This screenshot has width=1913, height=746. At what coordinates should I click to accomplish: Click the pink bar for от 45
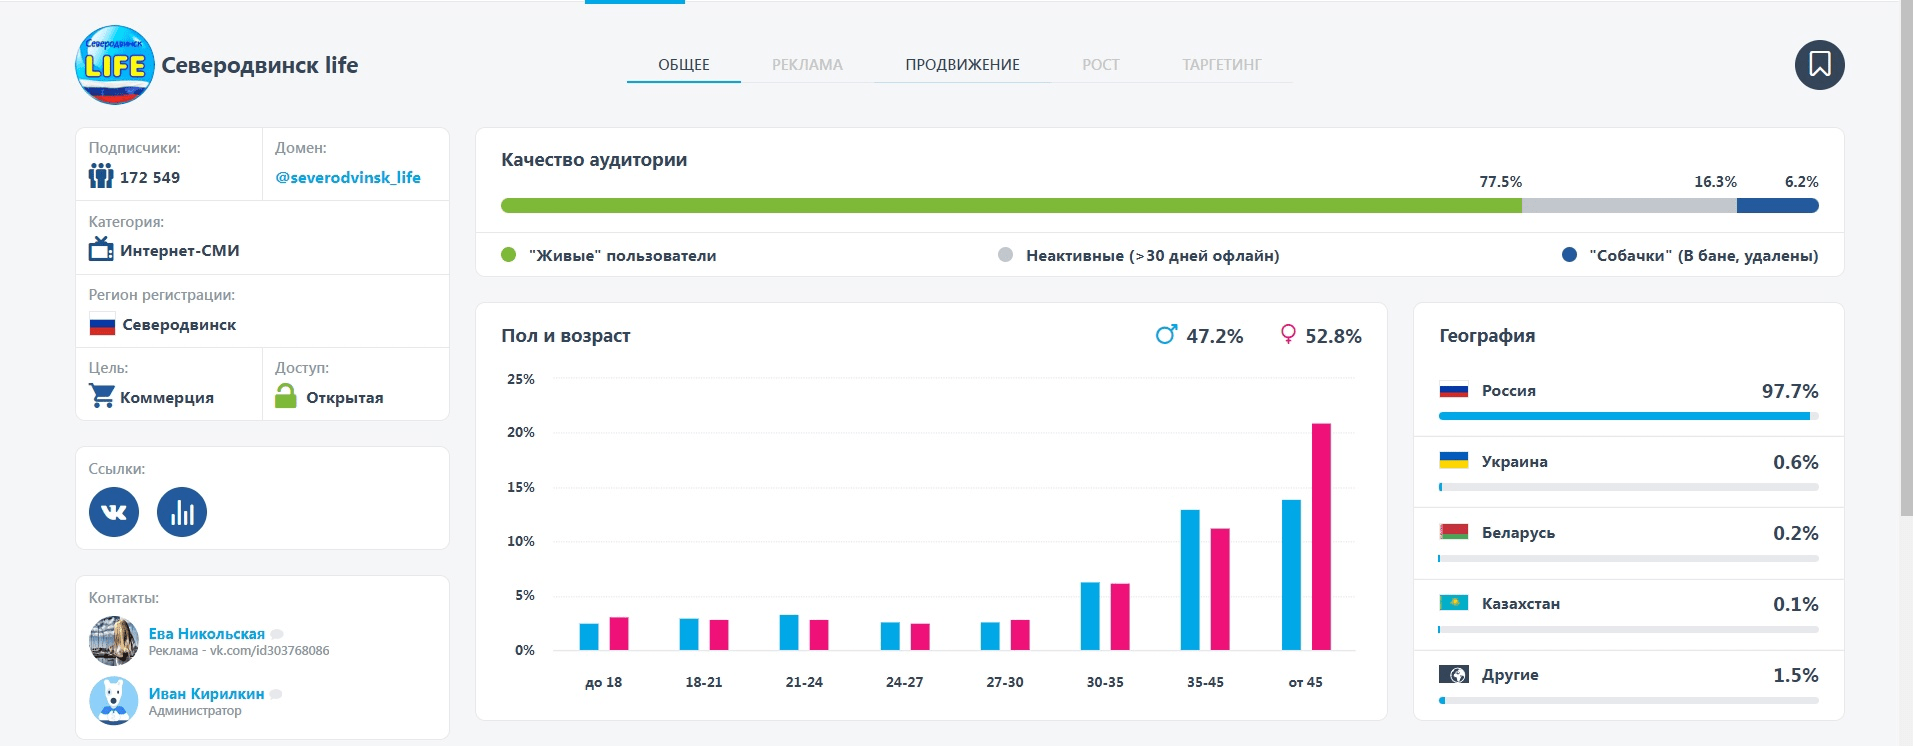[1321, 537]
